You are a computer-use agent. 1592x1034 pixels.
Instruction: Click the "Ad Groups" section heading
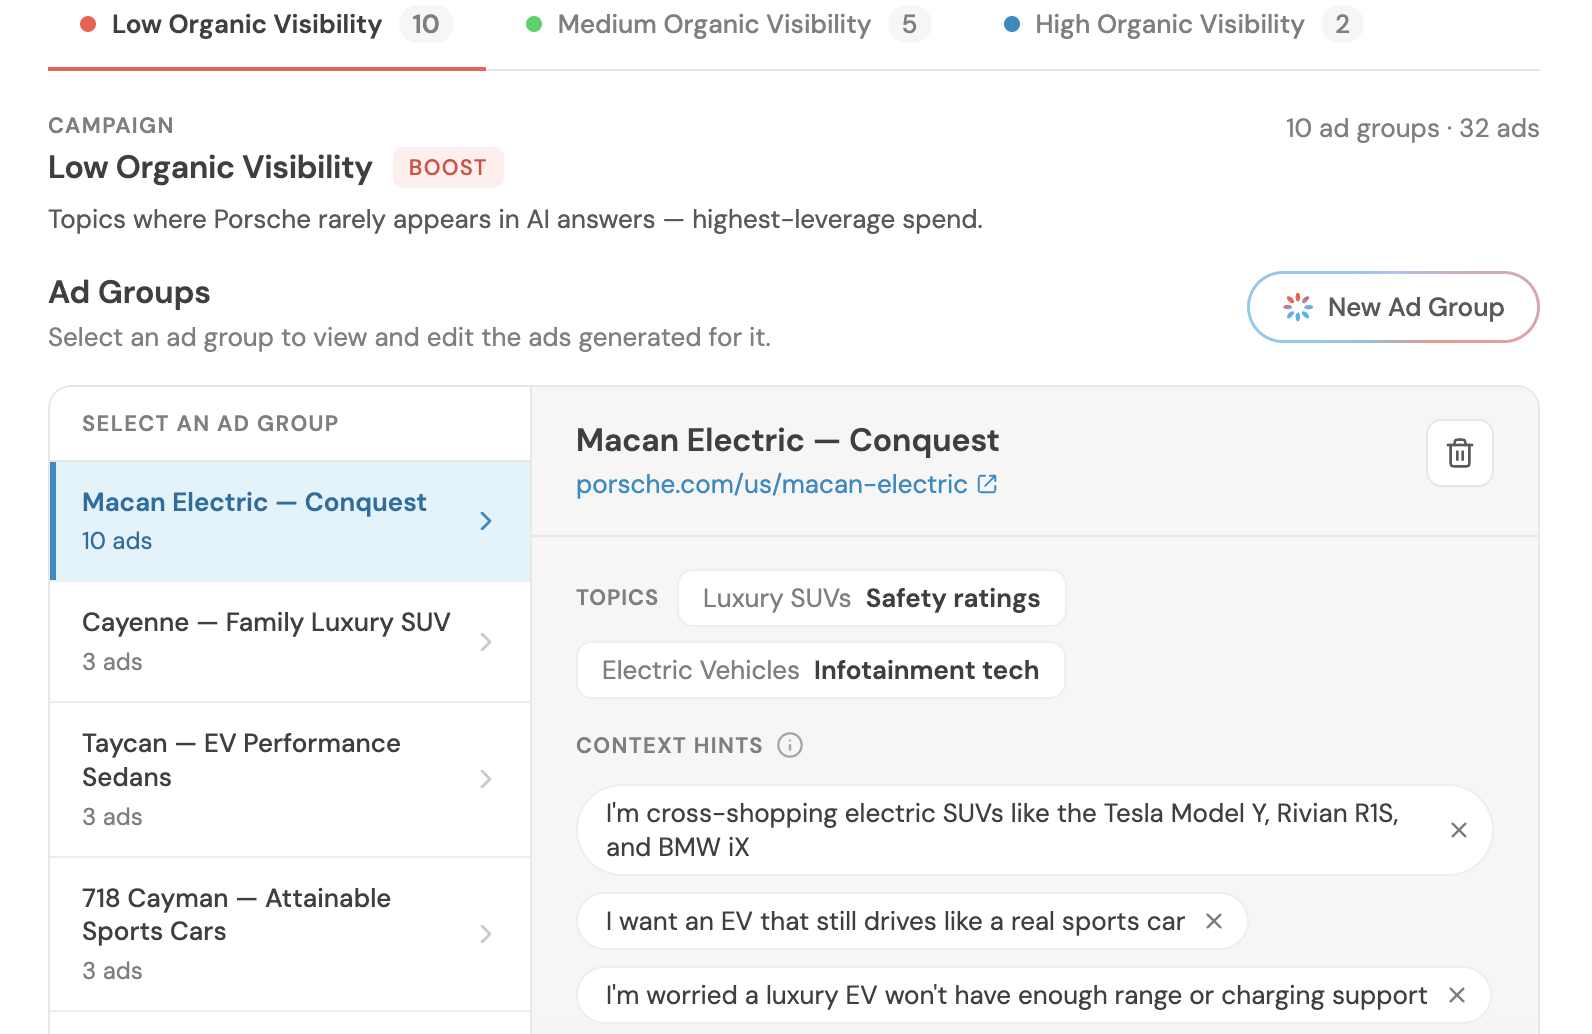(129, 292)
